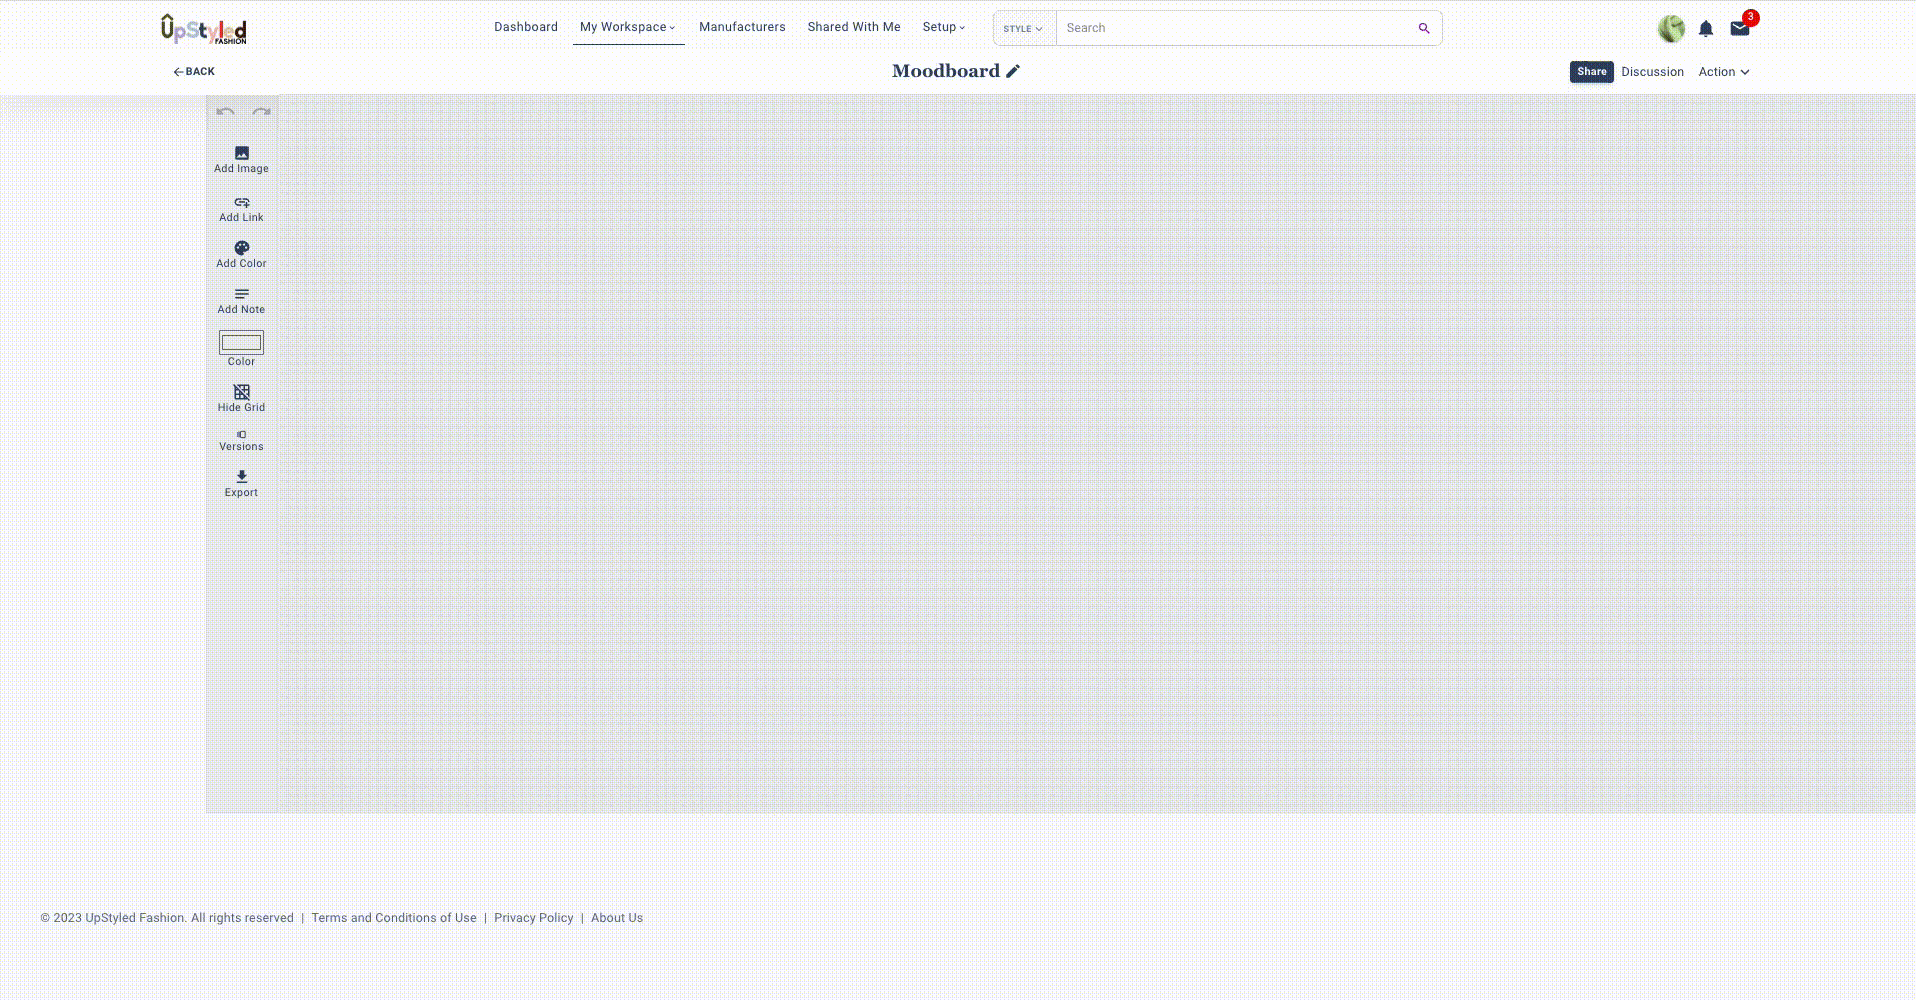Open the STYLE search filter dropdown

(x=1023, y=28)
